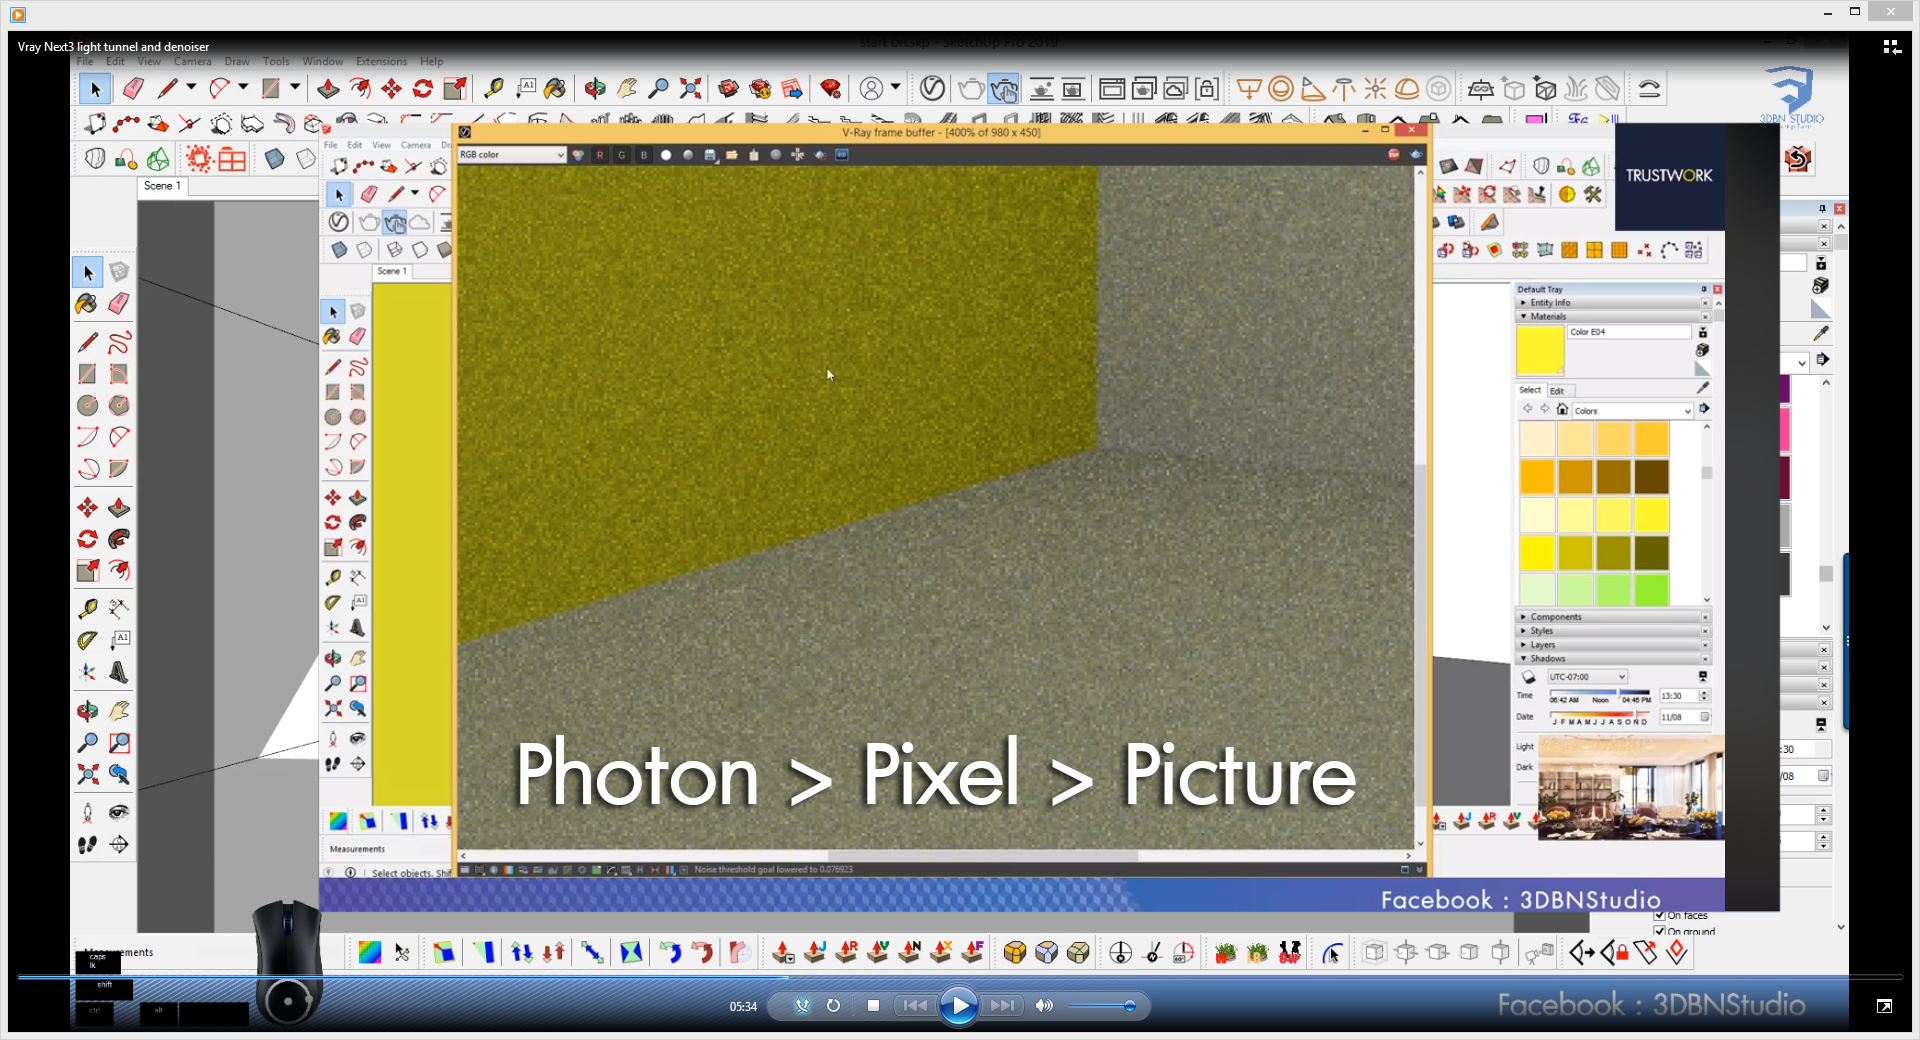Toggle show shadows icon in Shadows panel
Image resolution: width=1920 pixels, height=1040 pixels.
(1529, 677)
